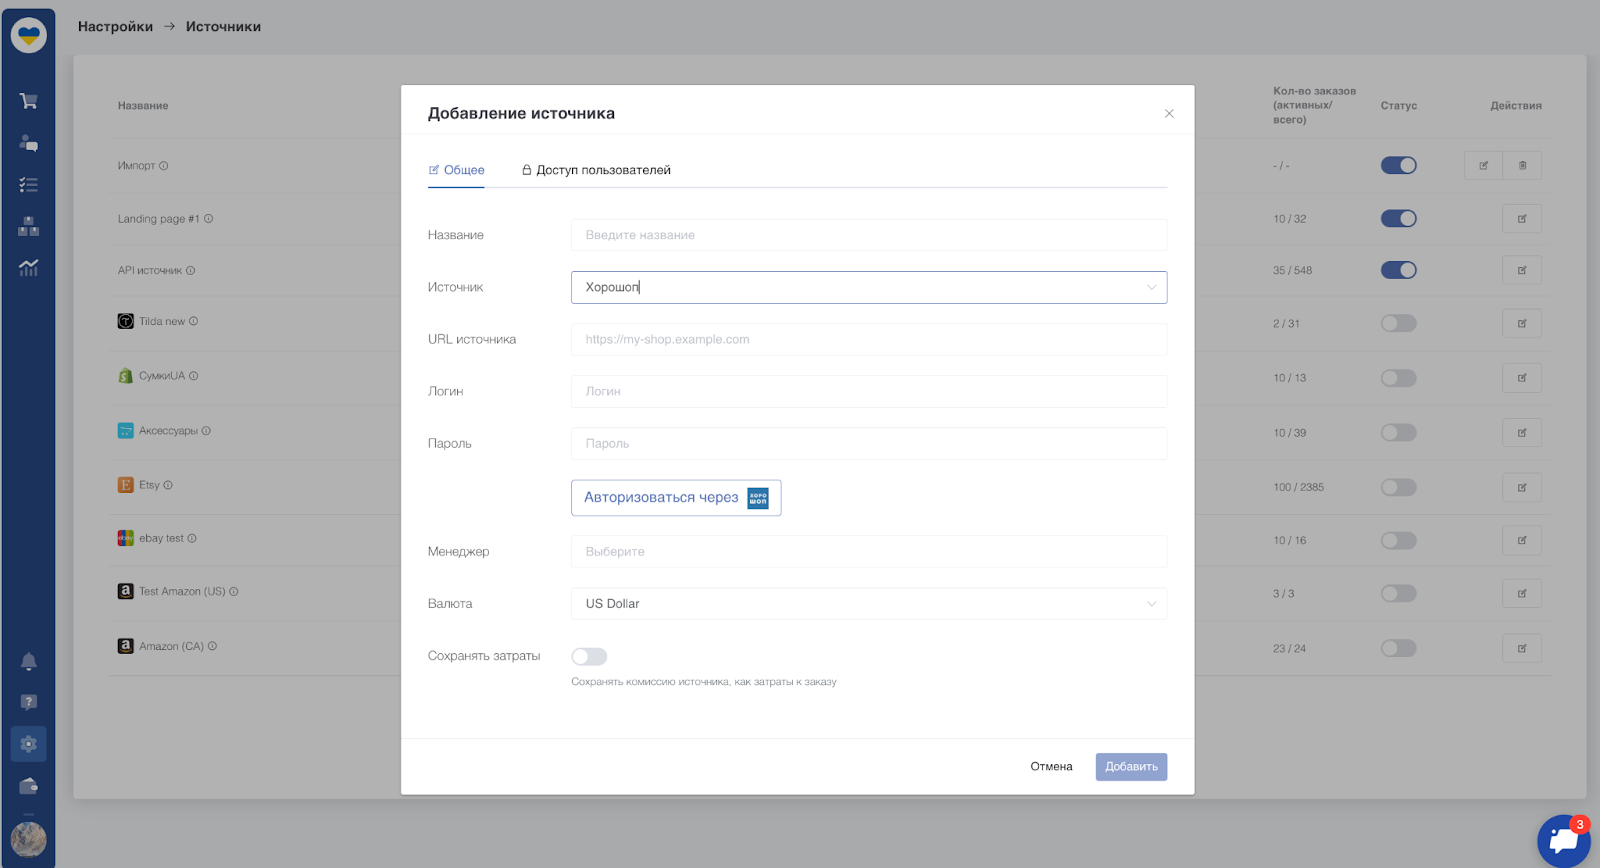1600x868 pixels.
Task: Enable the Tilda new status toggle
Action: (1398, 323)
